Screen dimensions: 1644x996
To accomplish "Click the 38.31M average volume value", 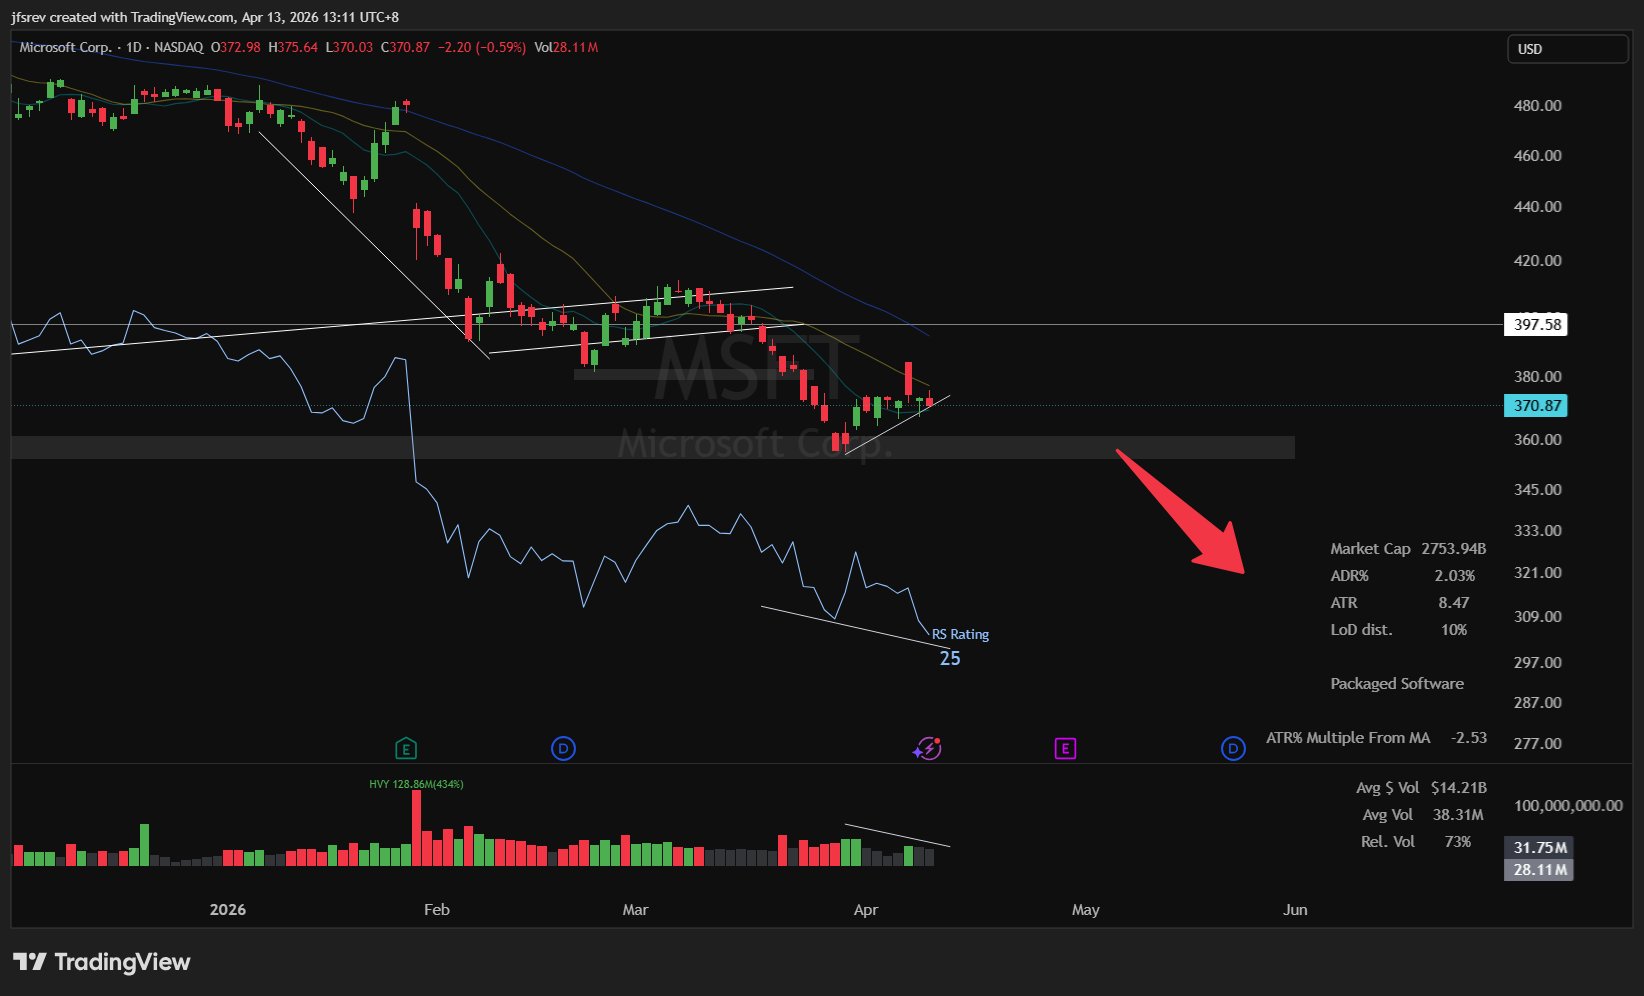I will (1458, 814).
